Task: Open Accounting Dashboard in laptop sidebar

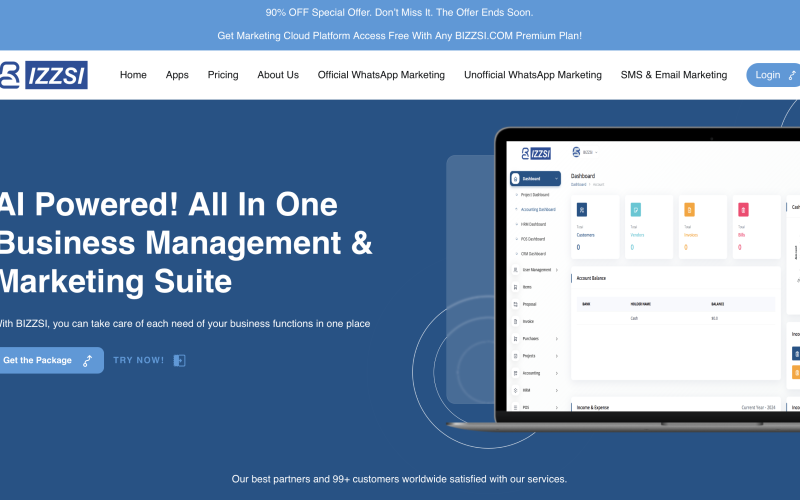Action: pyautogui.click(x=538, y=209)
